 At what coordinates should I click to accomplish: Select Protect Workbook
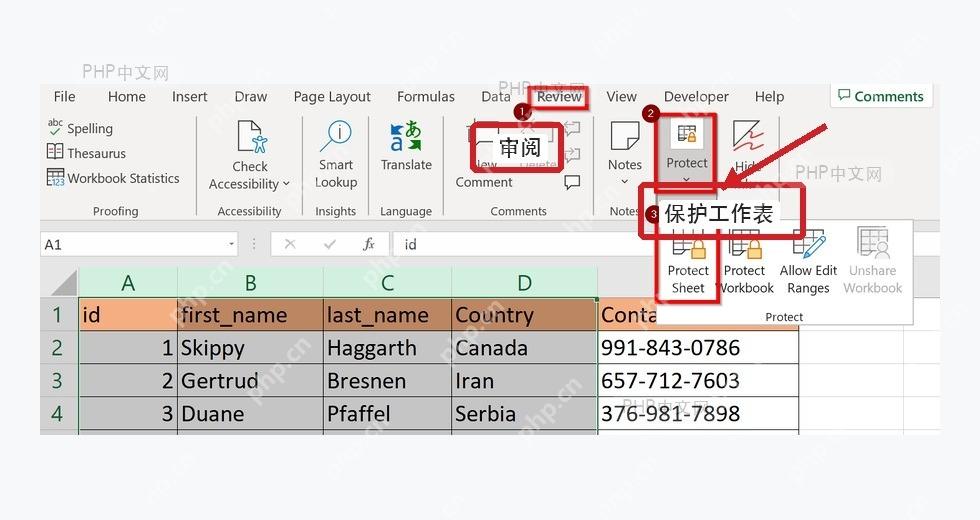tap(745, 262)
